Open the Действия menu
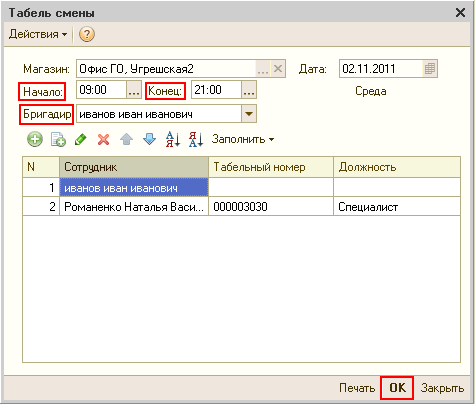Screen dimensions: 475x404 click(x=38, y=34)
